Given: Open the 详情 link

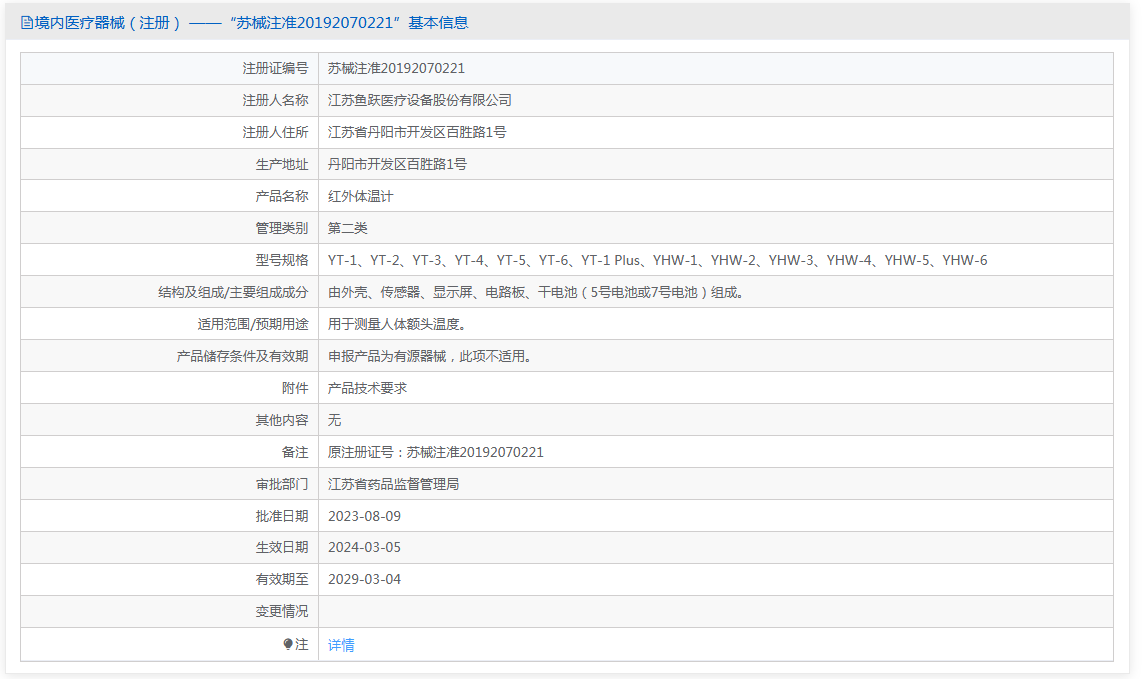Looking at the screenshot, I should coord(341,645).
